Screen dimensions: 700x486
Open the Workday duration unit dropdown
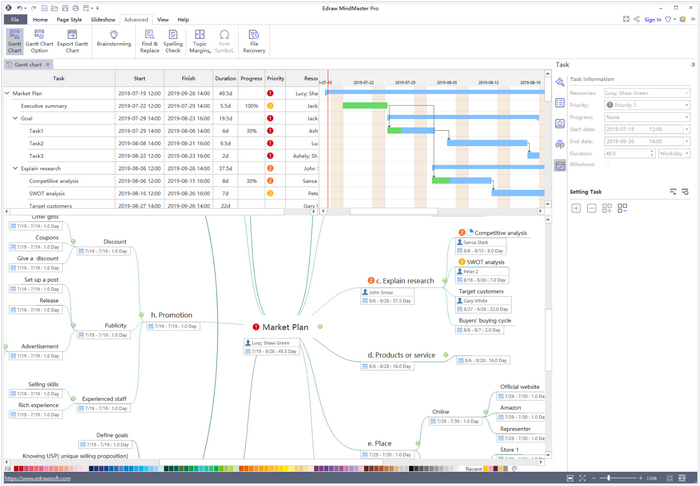[674, 153]
